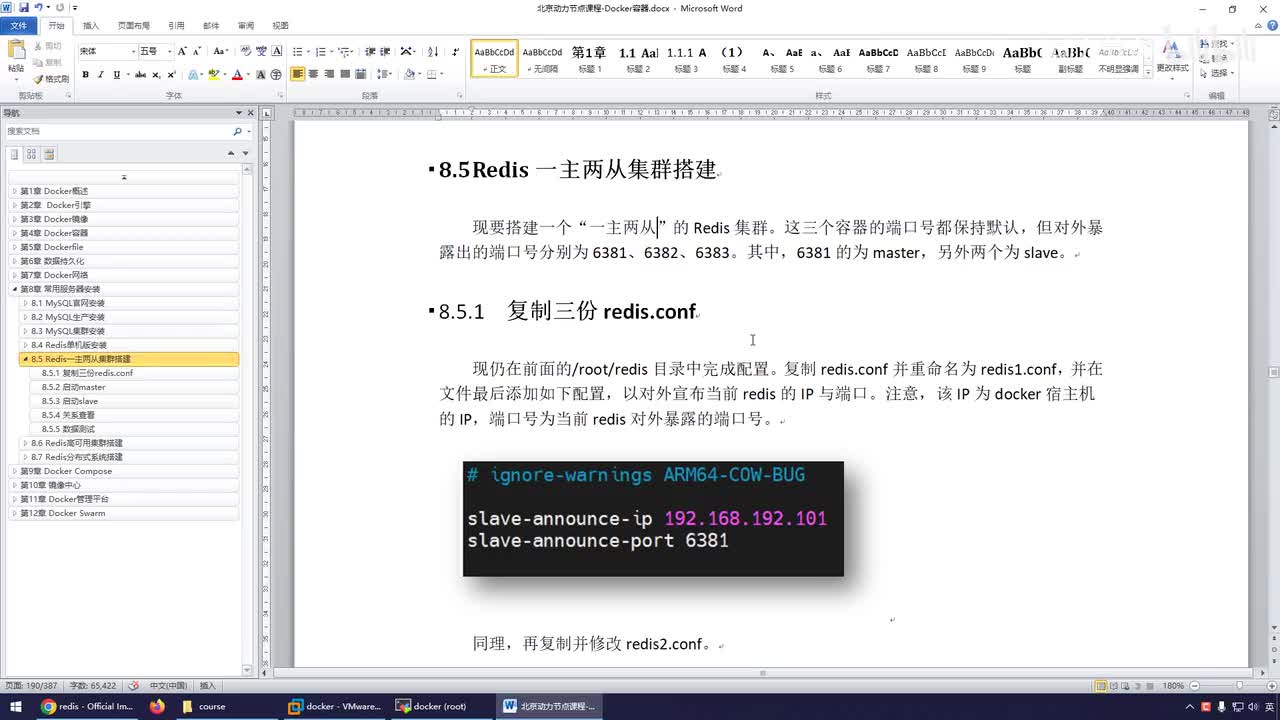The height and width of the screenshot is (720, 1280).
Task: Jump to 8.5.4 关系查看 heading
Action: pyautogui.click(x=68, y=415)
